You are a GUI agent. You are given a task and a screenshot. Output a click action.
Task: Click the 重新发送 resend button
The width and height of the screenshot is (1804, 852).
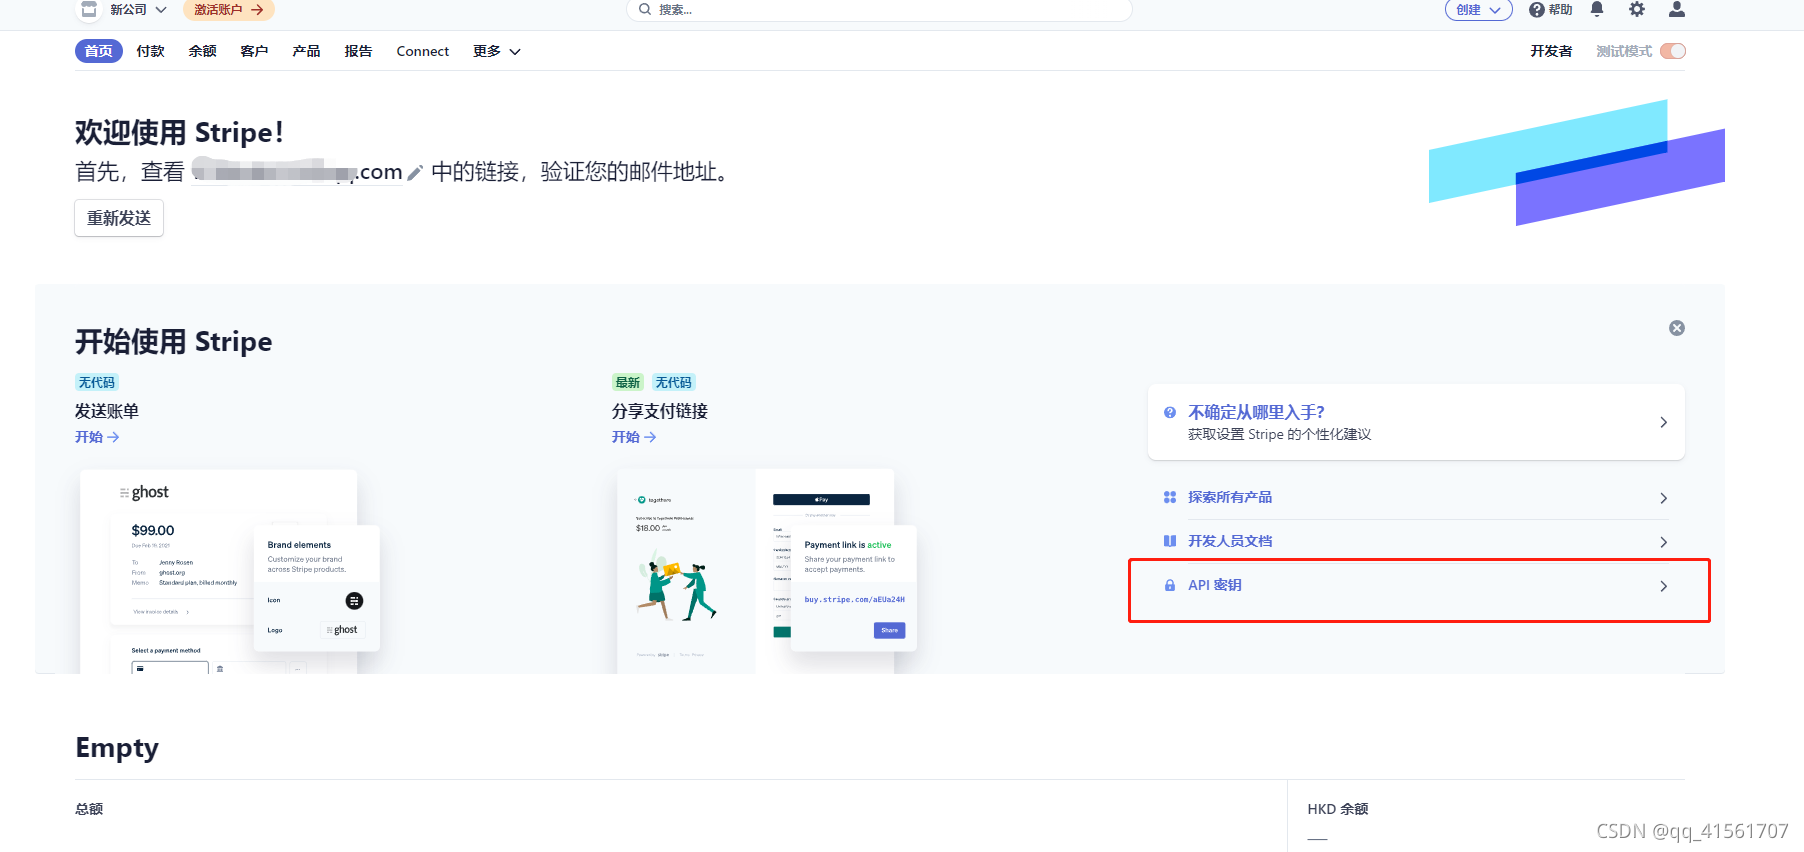click(x=119, y=218)
